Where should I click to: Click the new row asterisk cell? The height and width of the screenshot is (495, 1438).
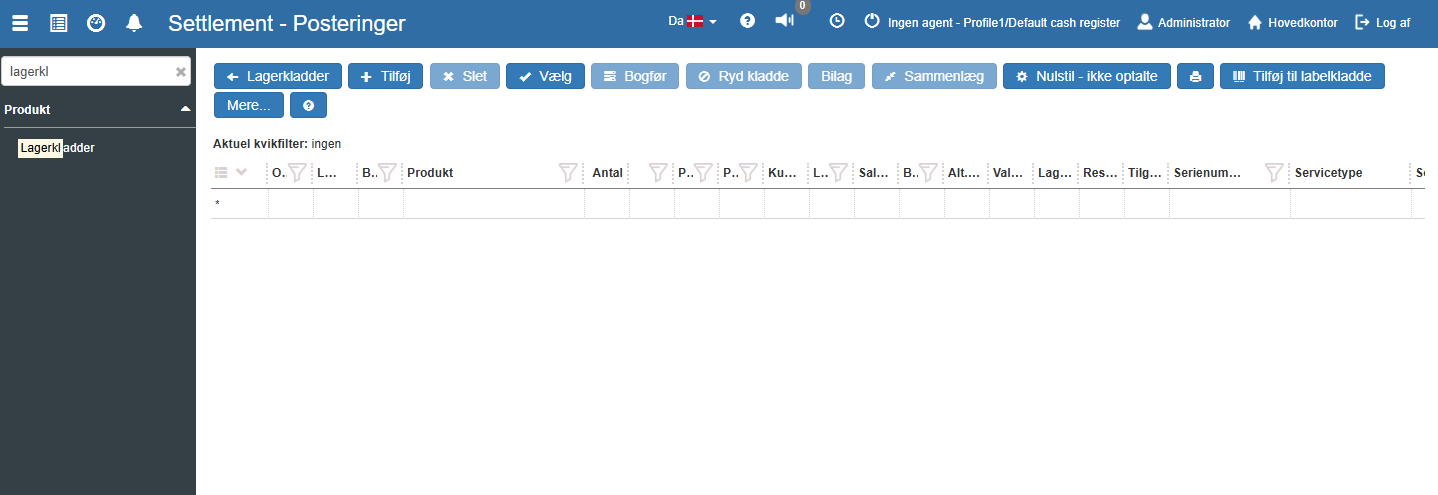click(x=239, y=204)
